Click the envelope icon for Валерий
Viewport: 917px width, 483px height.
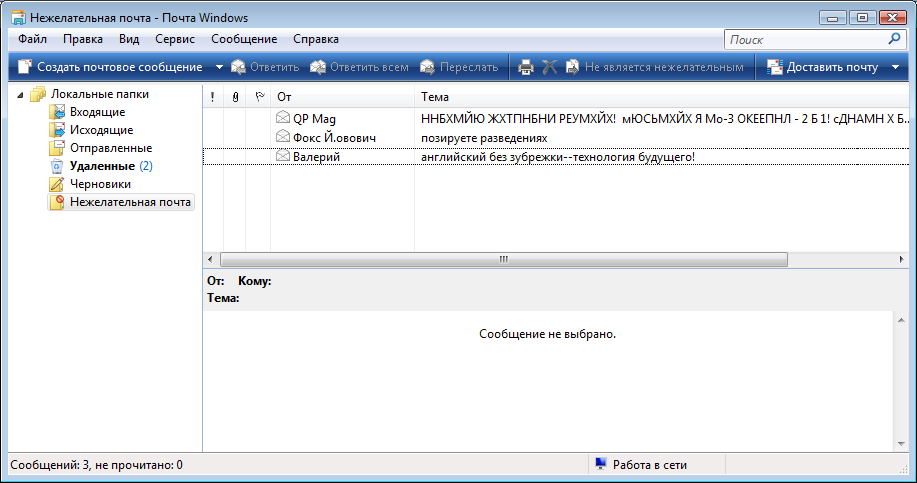(x=283, y=156)
